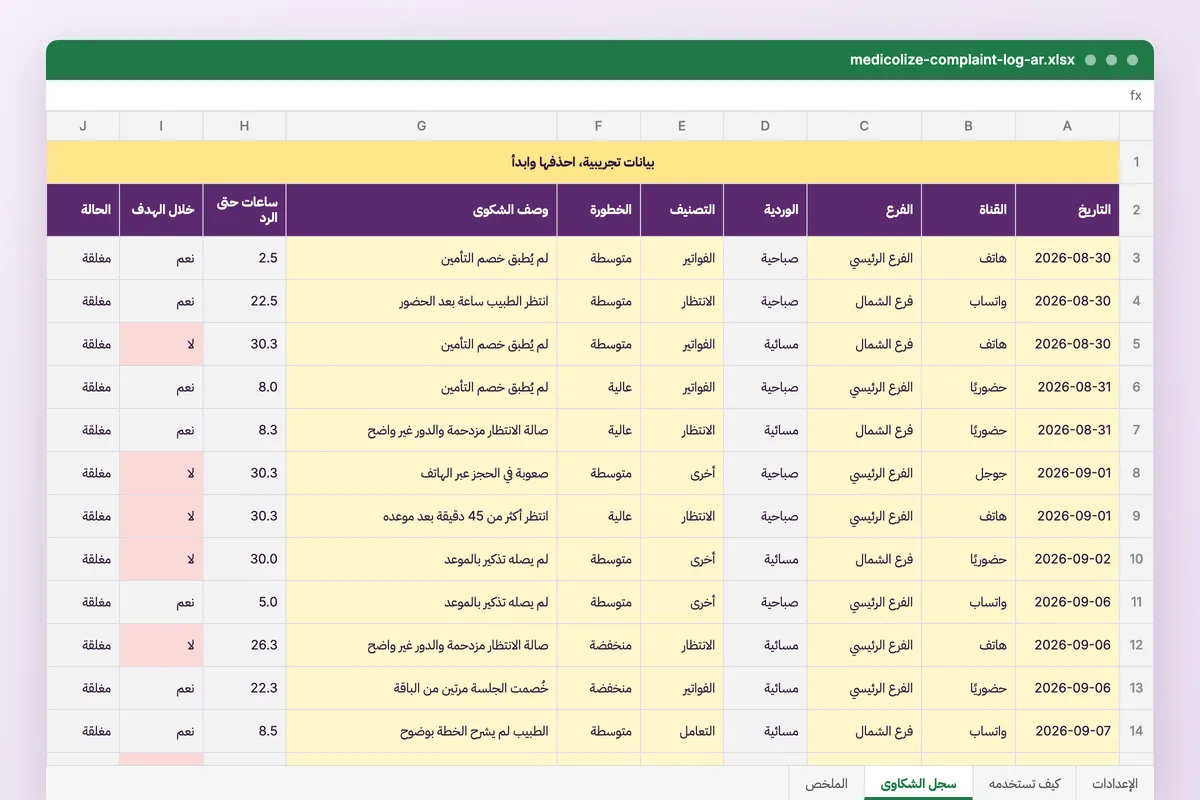Click the جوجل channel cell in row 8
1200x800 pixels.
pos(968,473)
